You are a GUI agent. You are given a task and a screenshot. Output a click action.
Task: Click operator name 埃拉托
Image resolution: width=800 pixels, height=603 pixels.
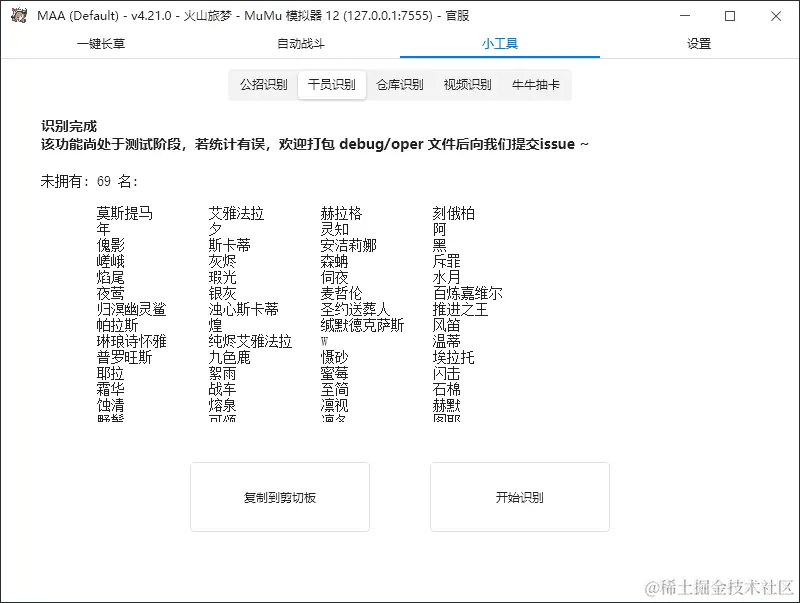454,357
